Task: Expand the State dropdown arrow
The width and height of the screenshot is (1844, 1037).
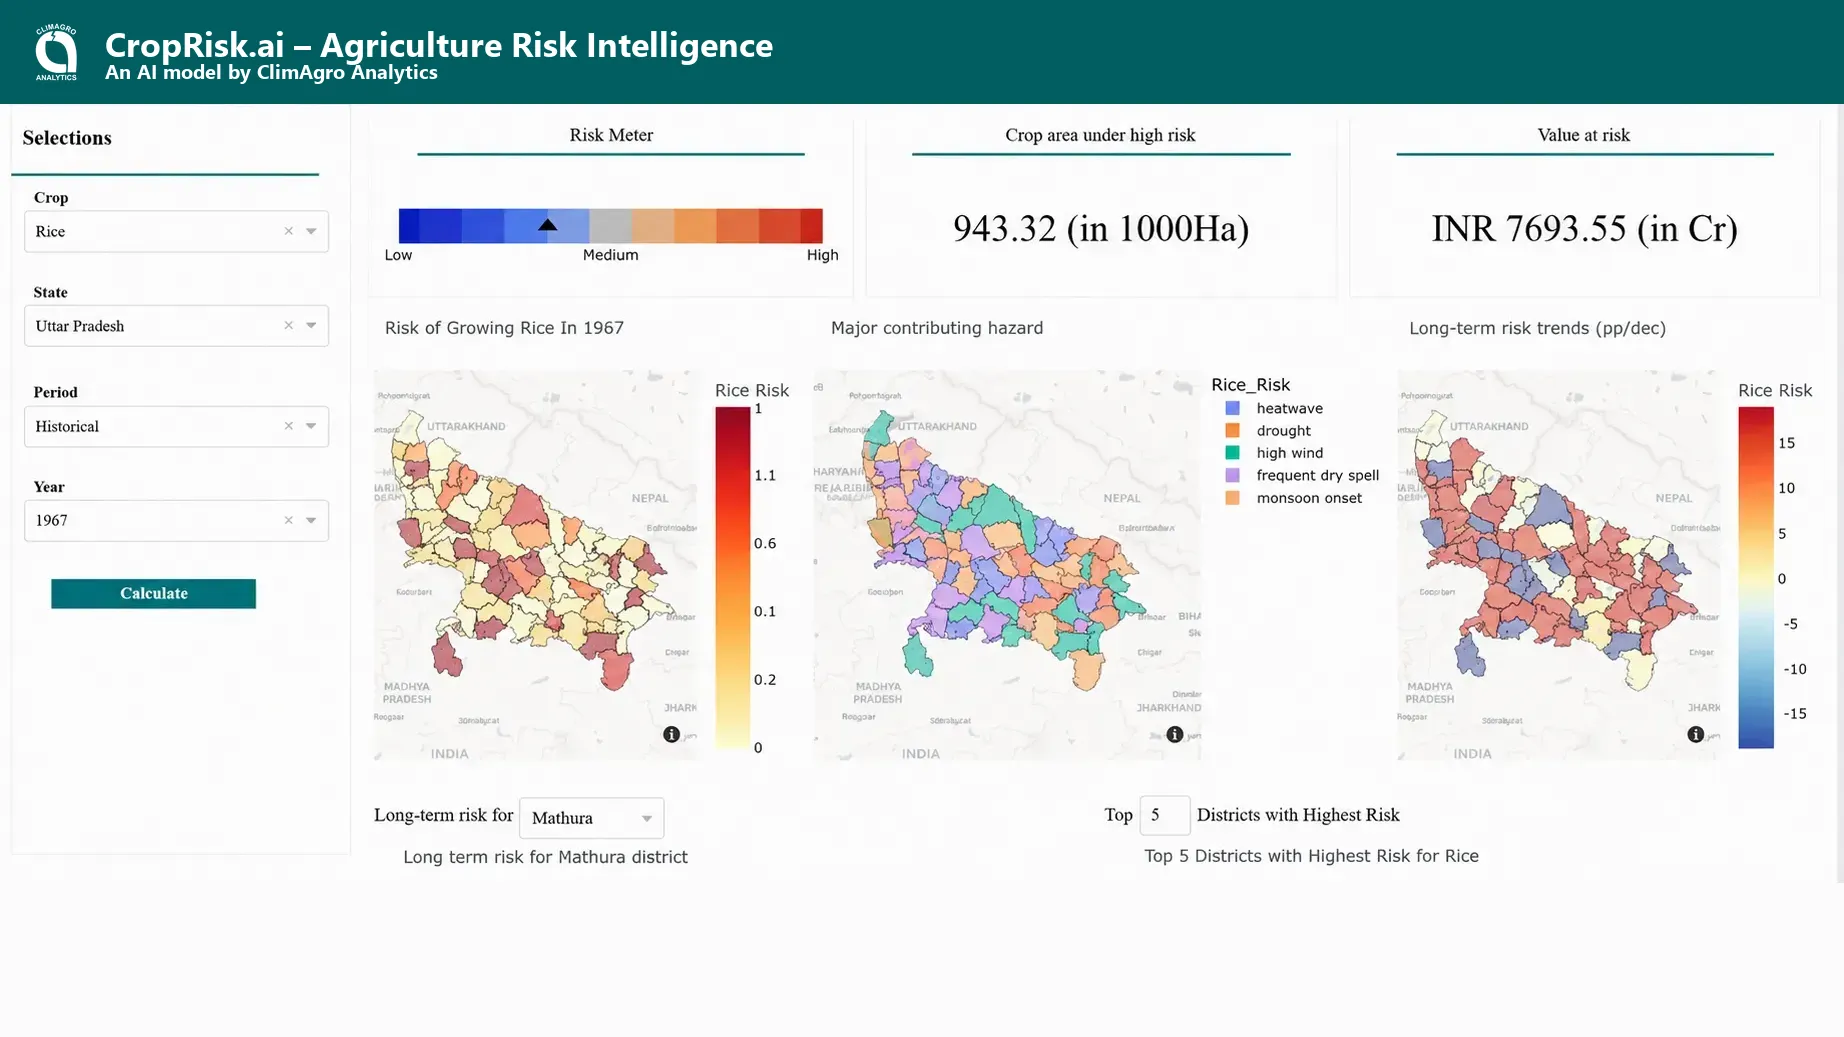Action: coord(311,326)
